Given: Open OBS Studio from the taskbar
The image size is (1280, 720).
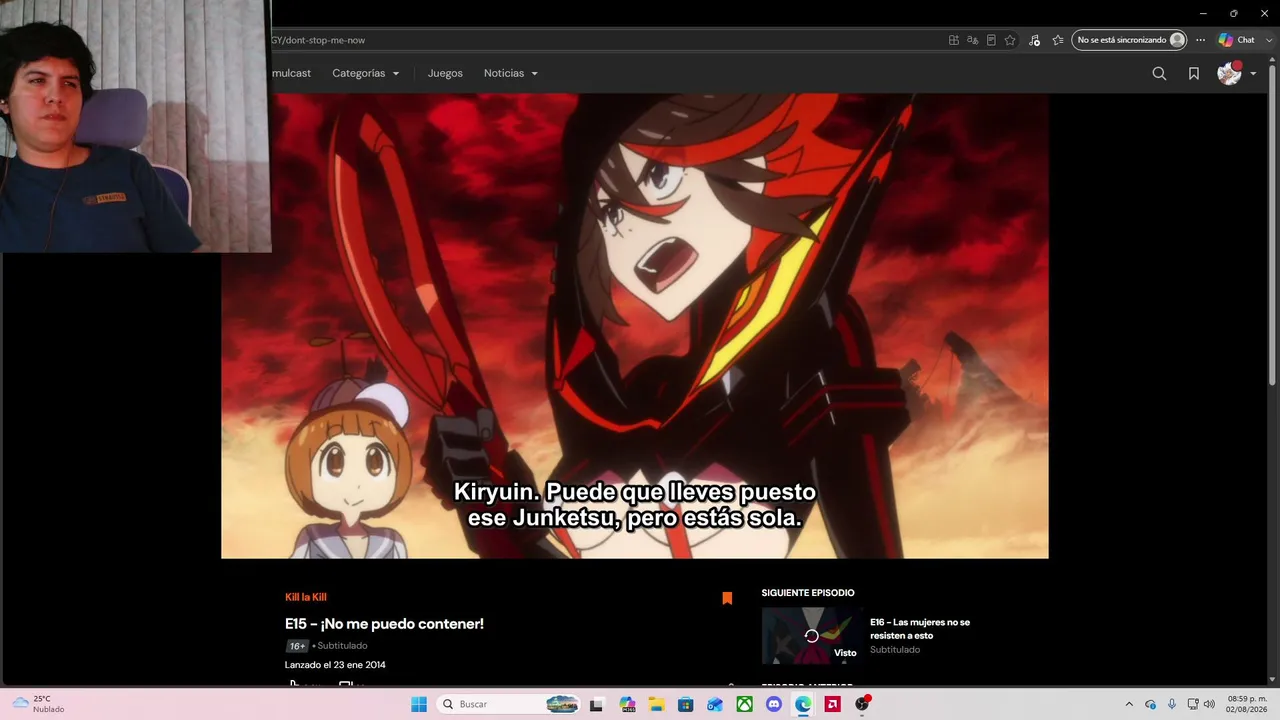Looking at the screenshot, I should point(862,704).
